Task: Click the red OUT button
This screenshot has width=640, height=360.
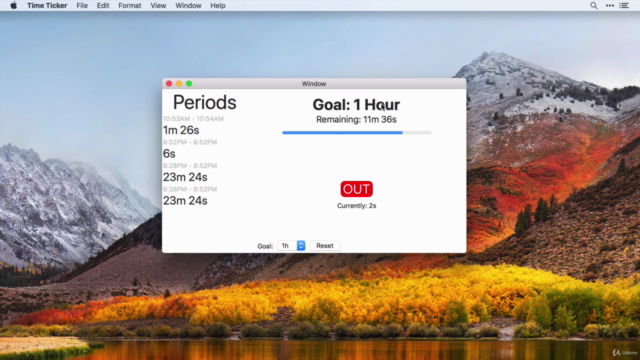Action: pyautogui.click(x=356, y=189)
